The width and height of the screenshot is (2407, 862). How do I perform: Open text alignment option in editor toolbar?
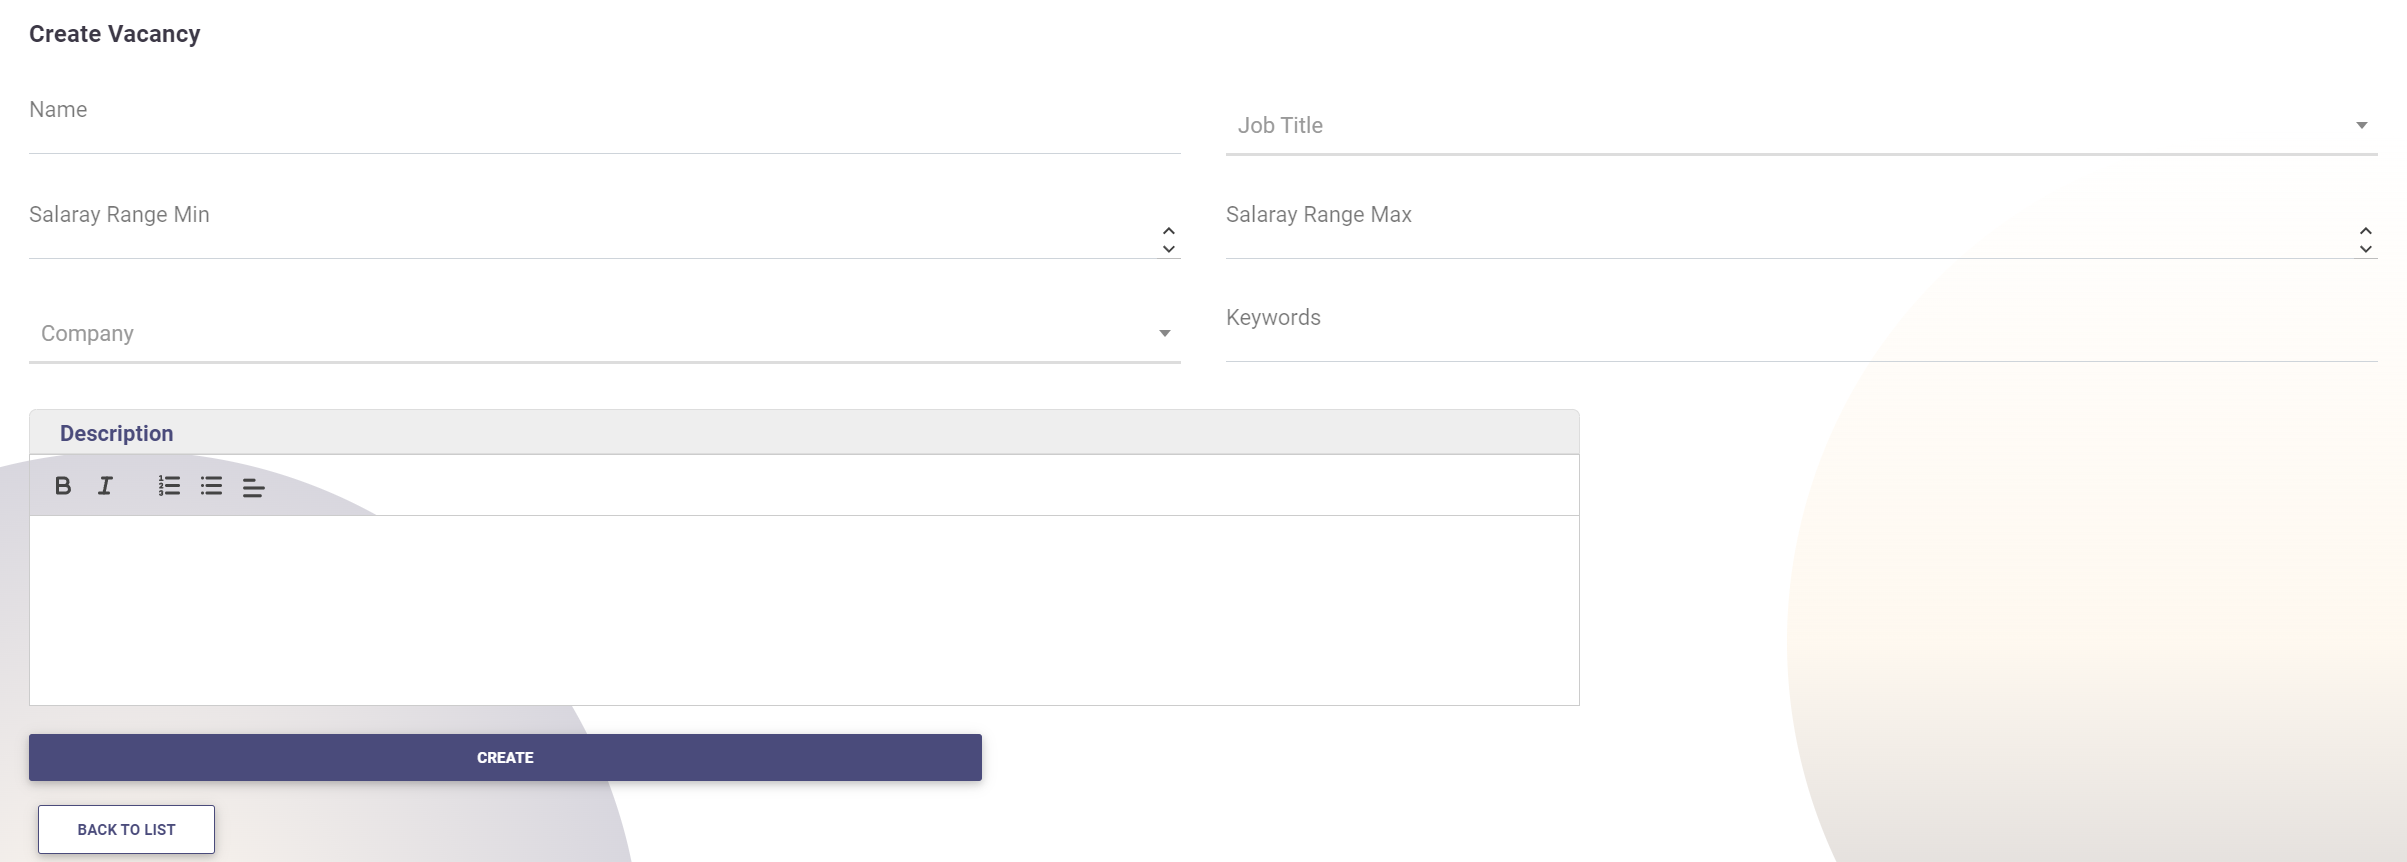[x=253, y=487]
